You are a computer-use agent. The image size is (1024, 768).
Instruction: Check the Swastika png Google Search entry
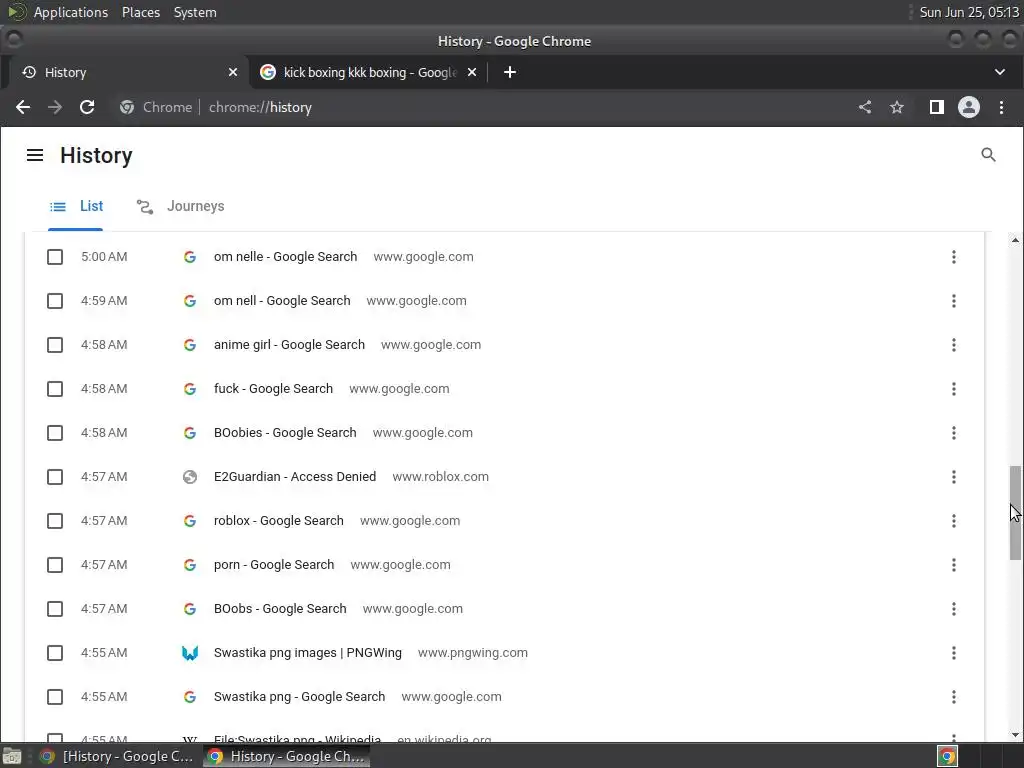[55, 697]
